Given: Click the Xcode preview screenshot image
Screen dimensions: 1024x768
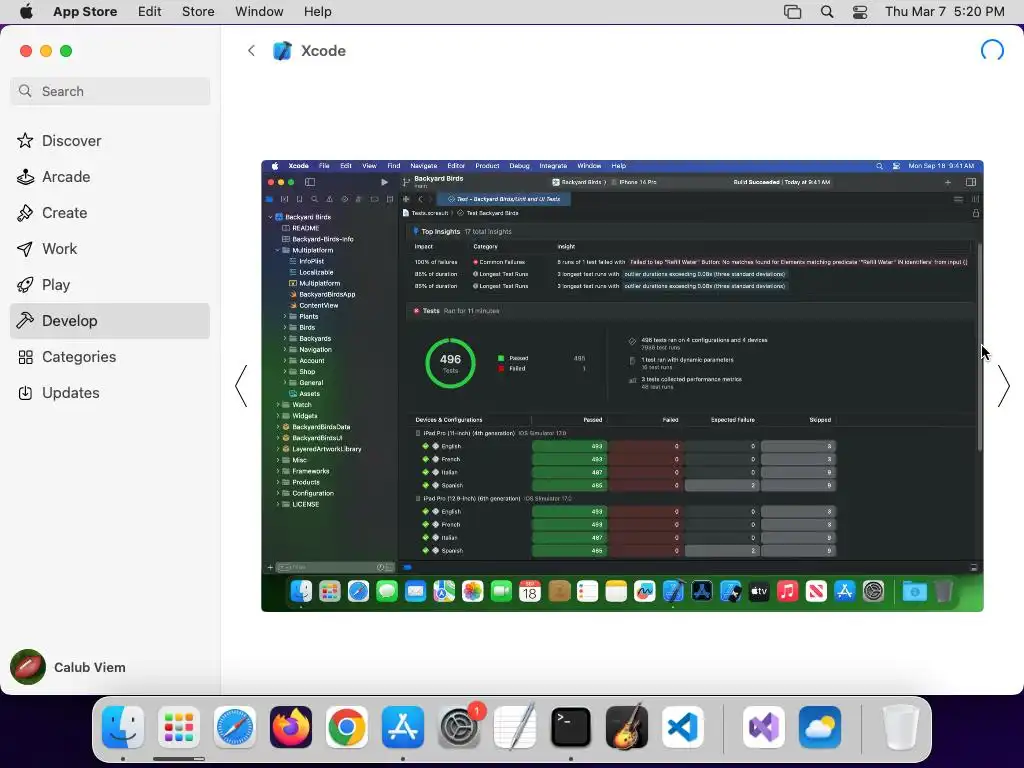Looking at the screenshot, I should coord(622,386).
